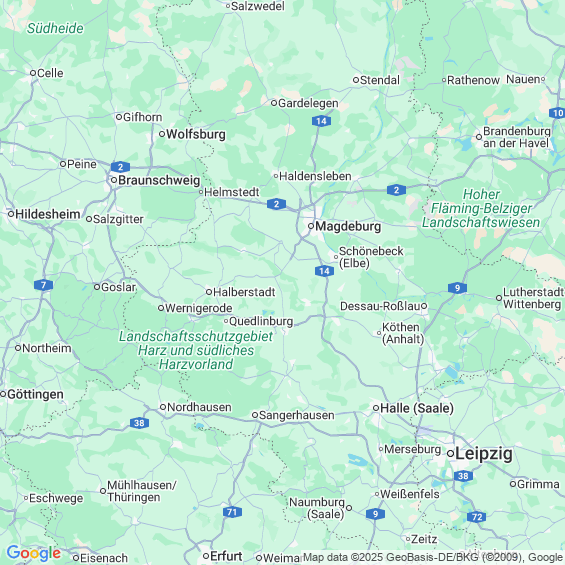565x565 pixels.
Task: Click the A71 highway shield near Erfurt
Action: click(x=232, y=512)
